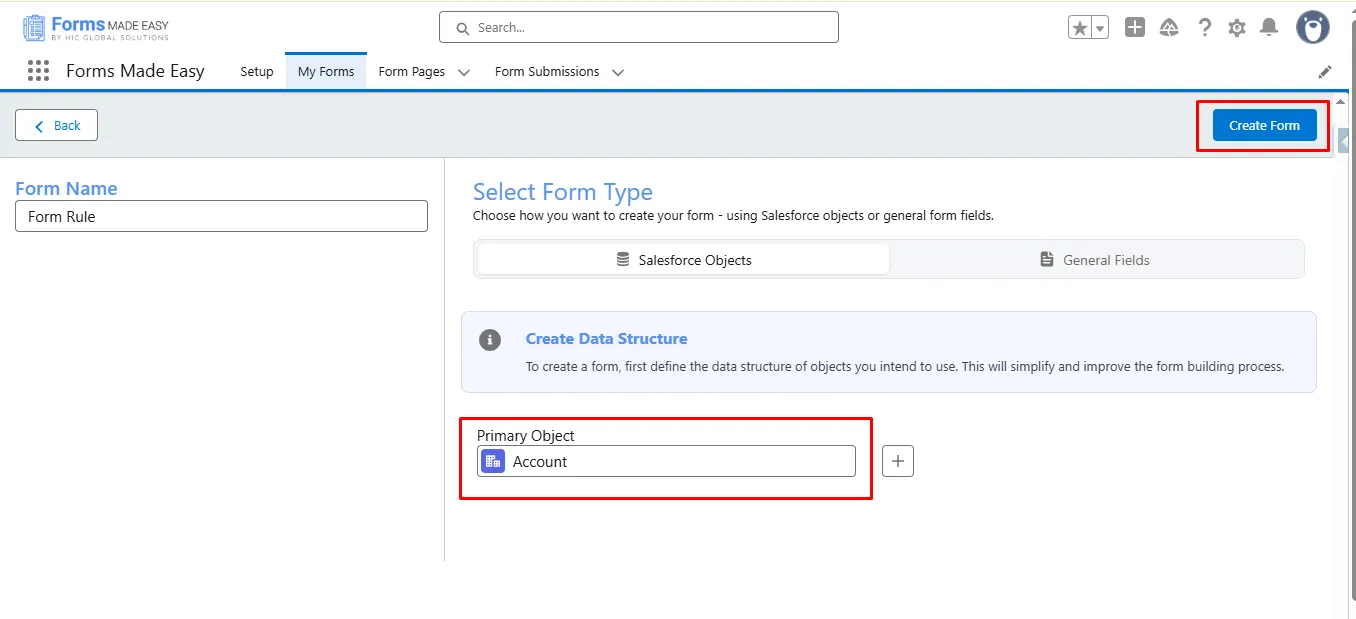Click the Forms Made Easy logo
Viewport: 1356px width, 619px height.
click(95, 28)
